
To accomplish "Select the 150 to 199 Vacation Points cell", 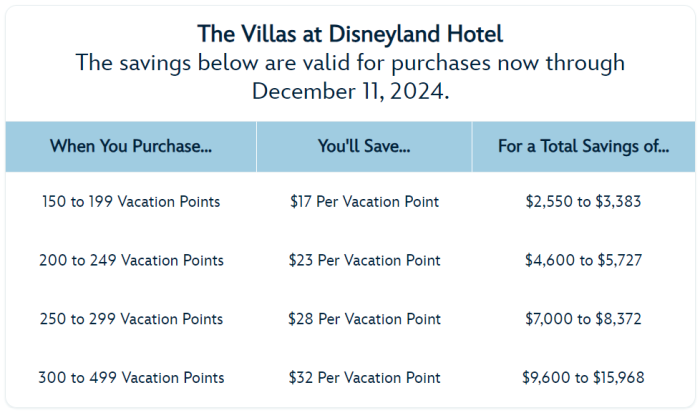I will (131, 201).
